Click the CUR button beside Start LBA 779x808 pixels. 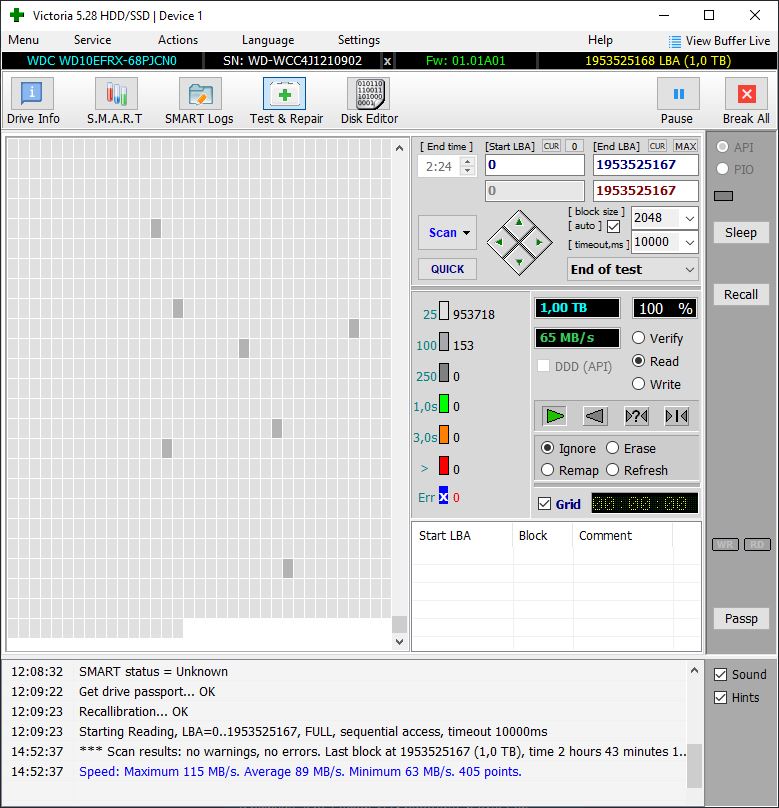pyautogui.click(x=551, y=146)
